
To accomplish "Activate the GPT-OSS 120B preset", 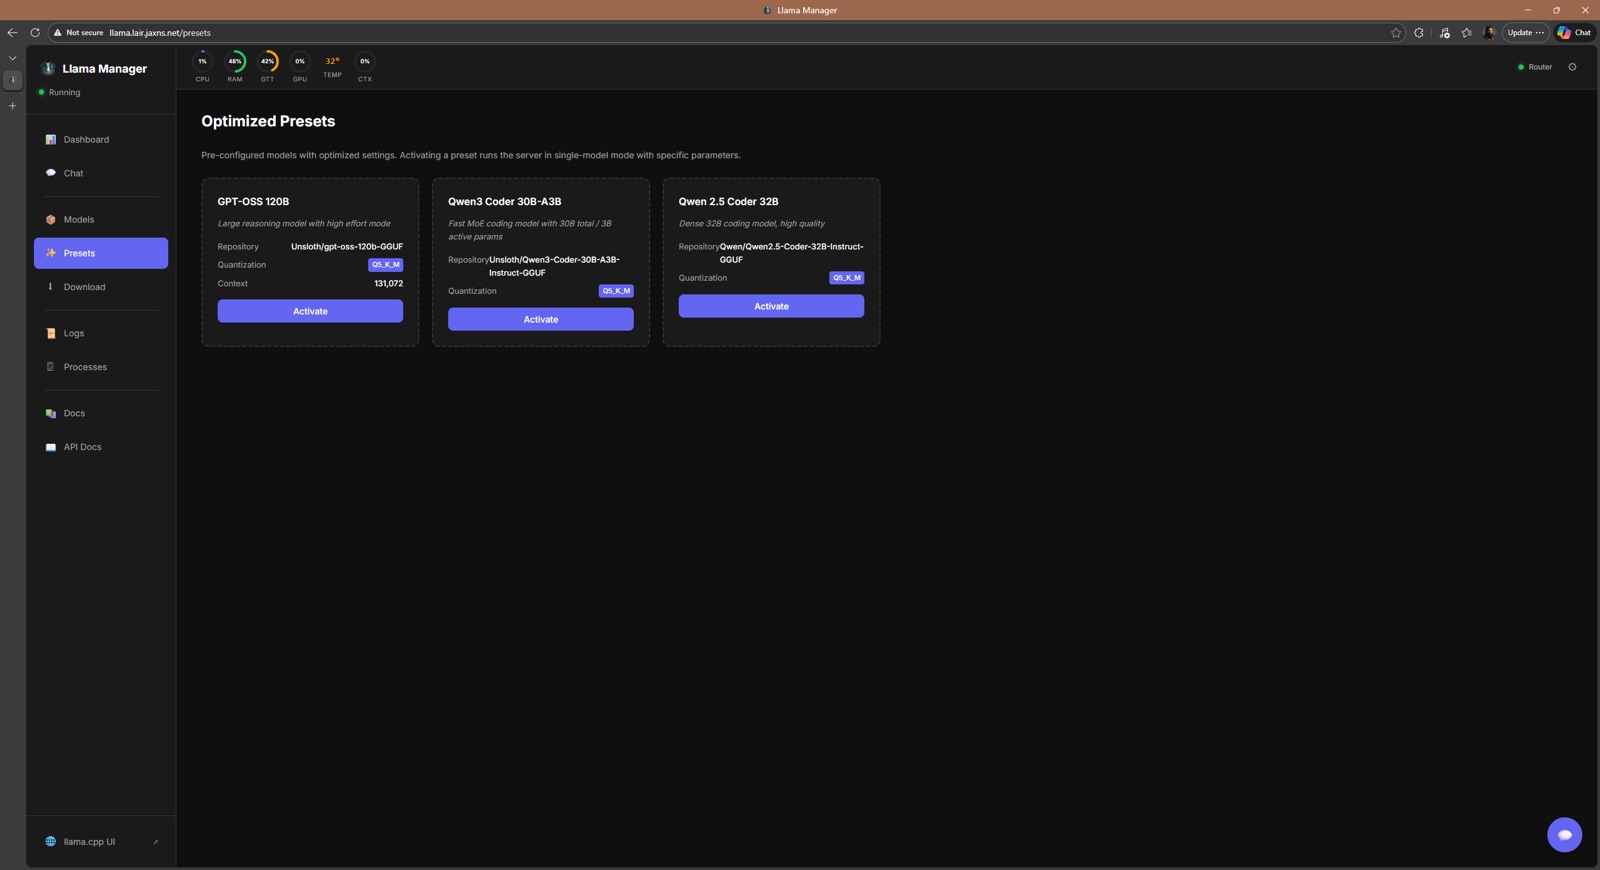I will [x=310, y=311].
